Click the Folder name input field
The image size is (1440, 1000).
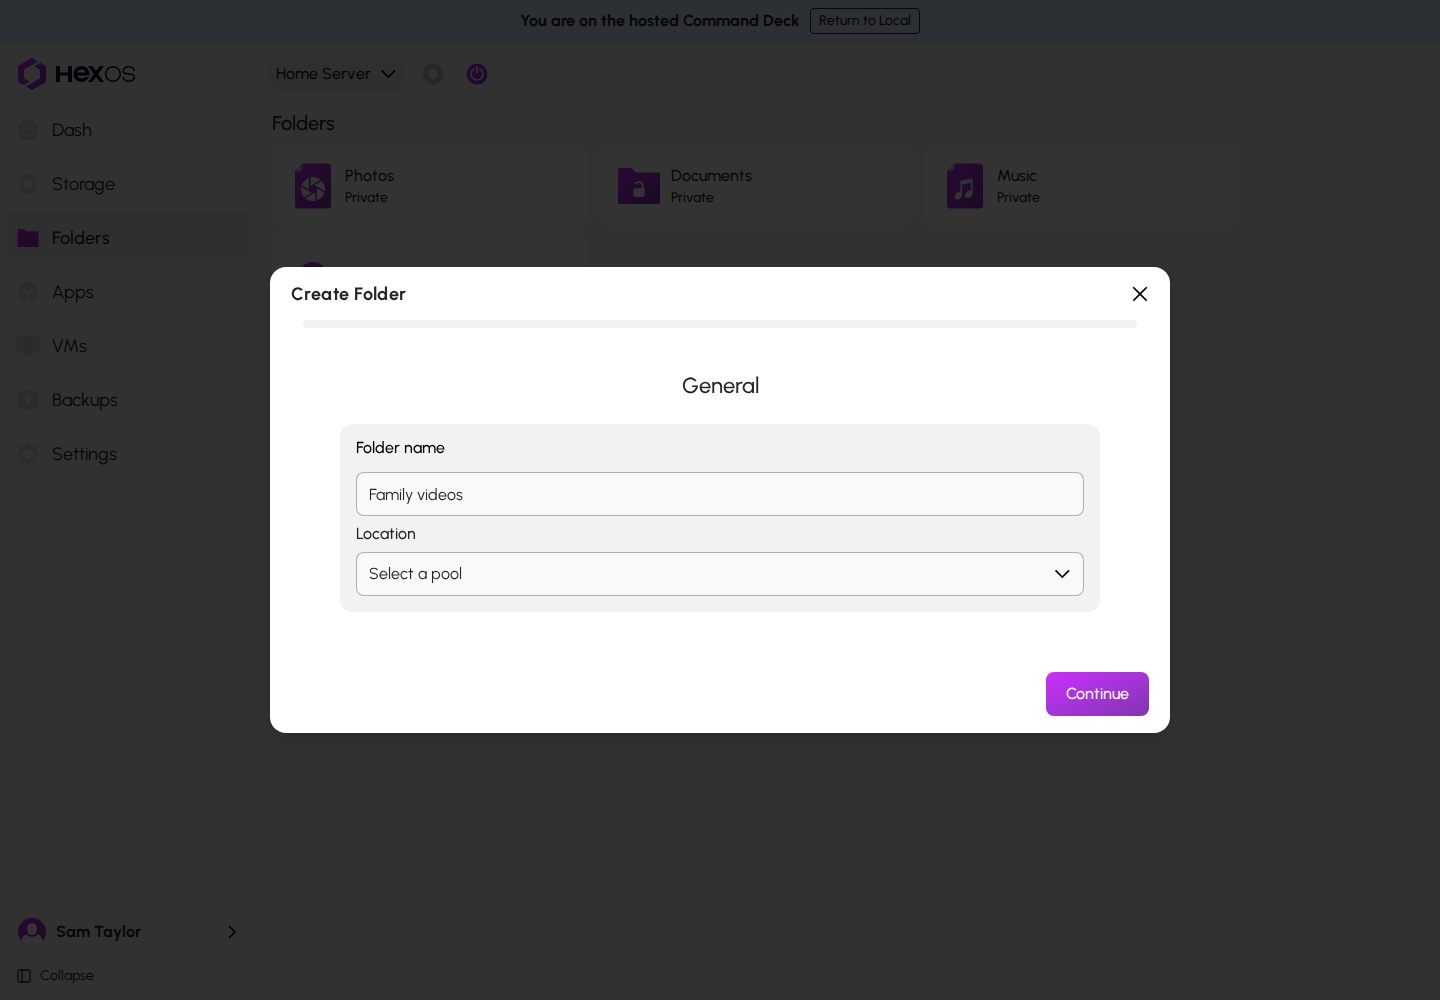(720, 494)
